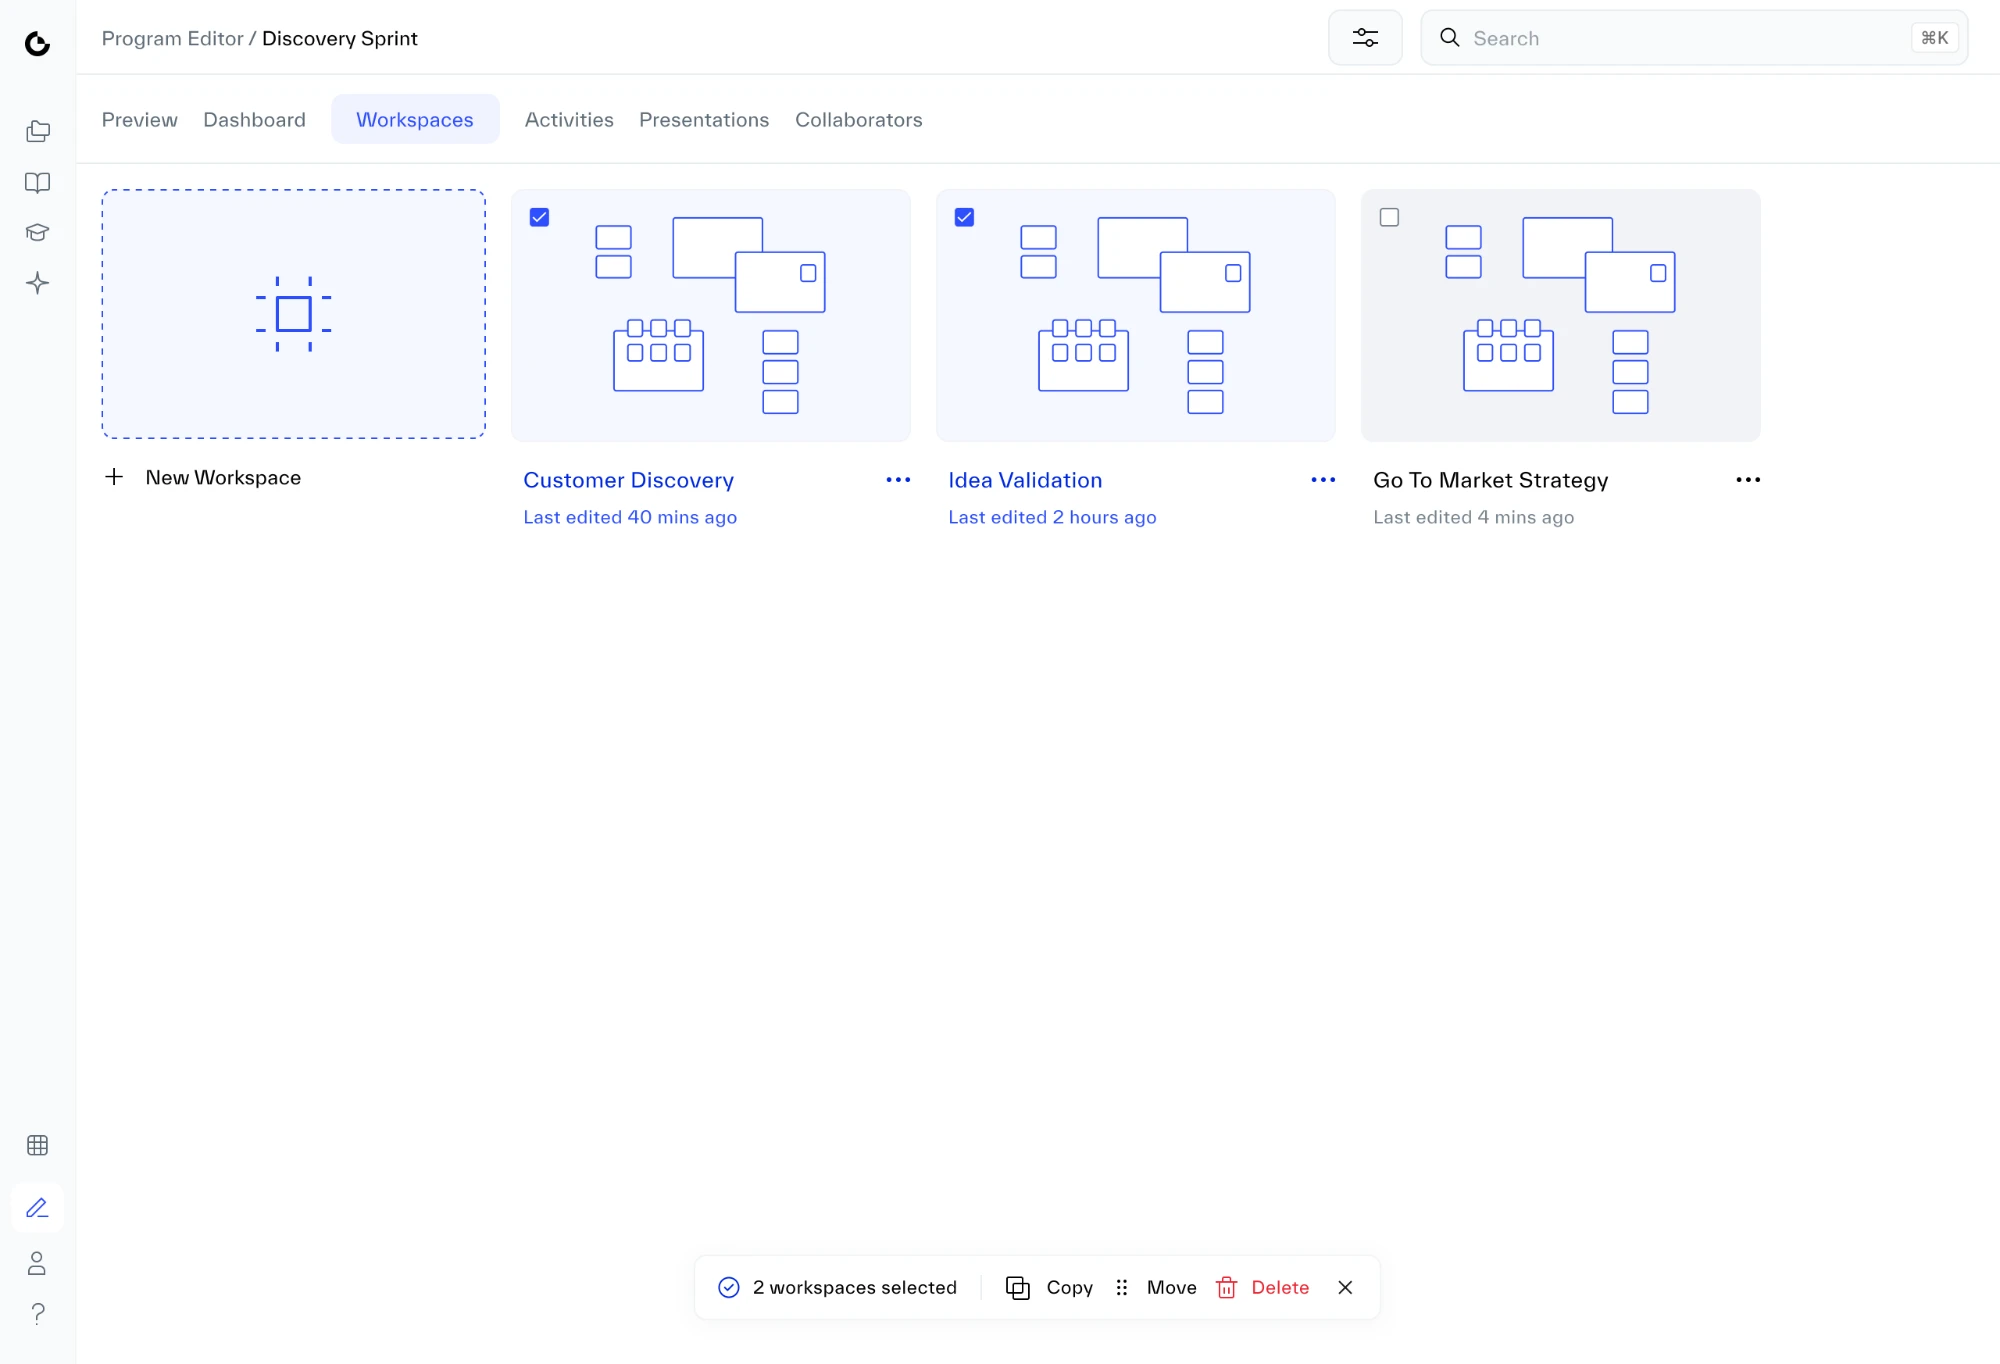The height and width of the screenshot is (1364, 2000).
Task: Click the Move drag-dots icon
Action: (1122, 1287)
